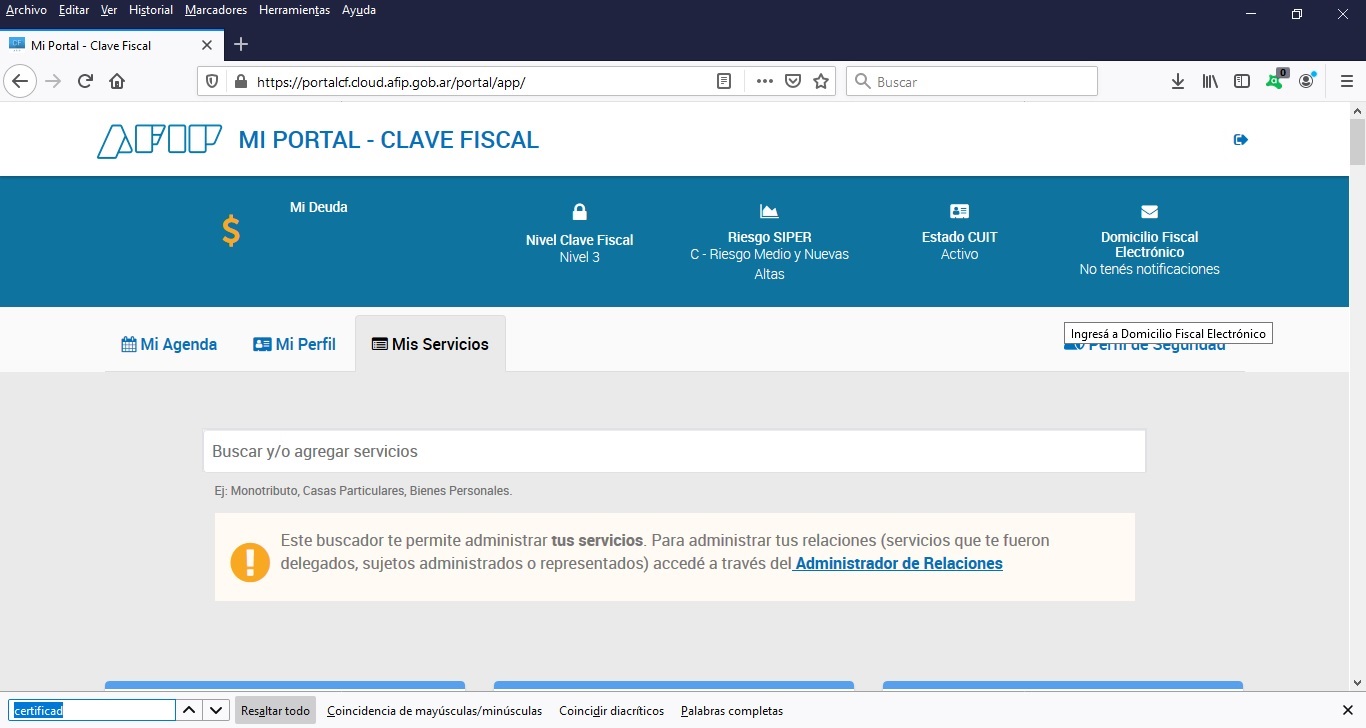Open the library icon

(x=1210, y=82)
